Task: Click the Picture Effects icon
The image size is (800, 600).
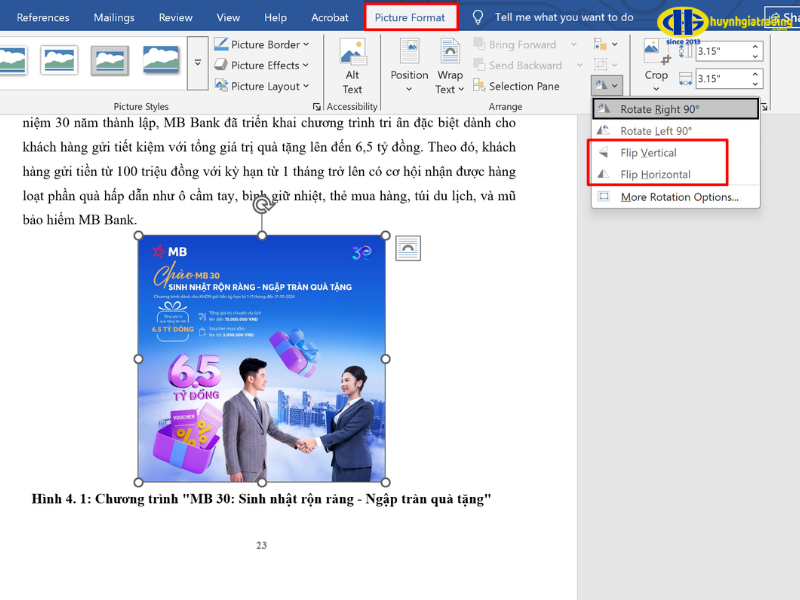Action: click(x=221, y=65)
